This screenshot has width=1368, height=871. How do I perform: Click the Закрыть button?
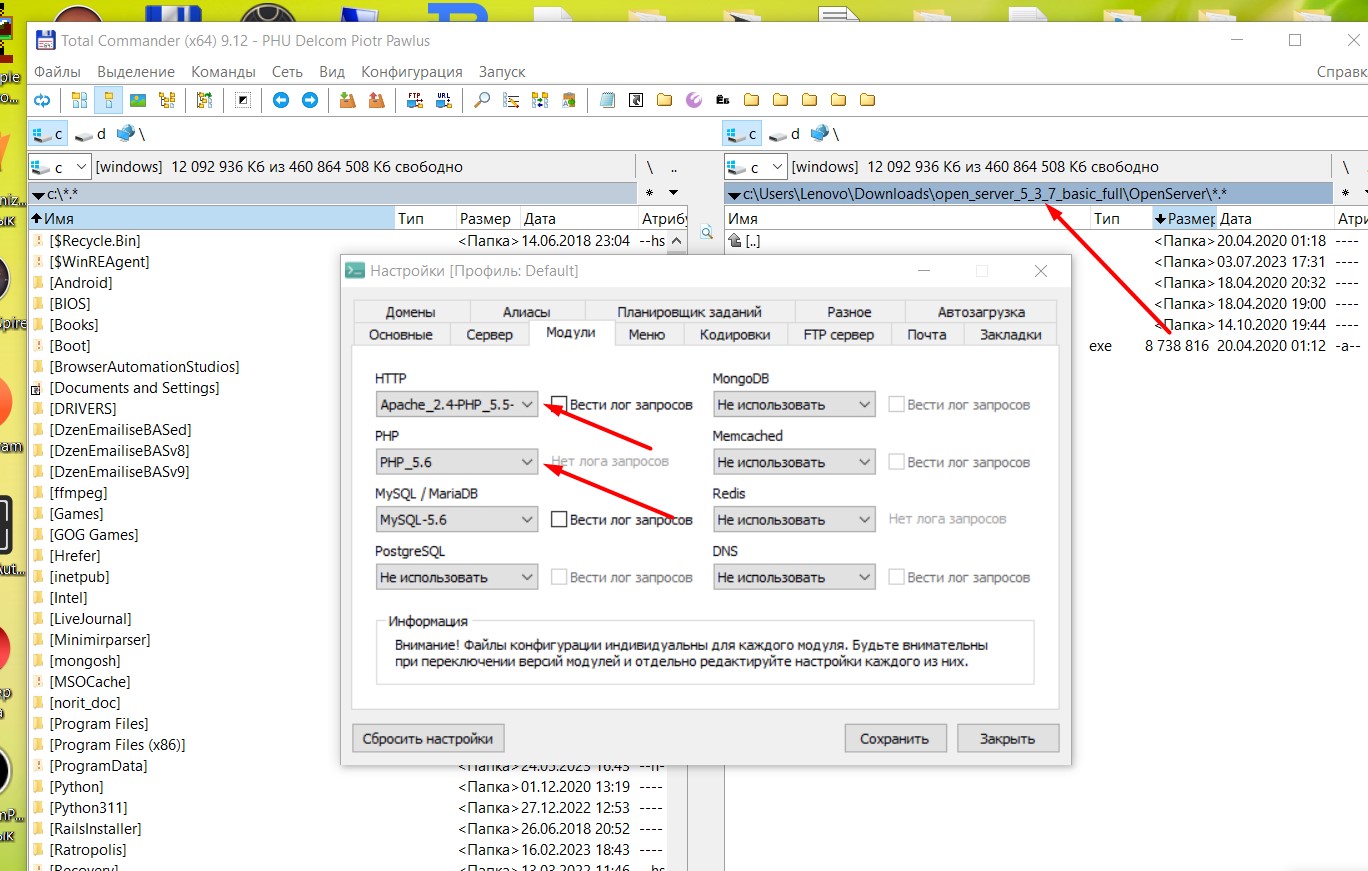(1007, 739)
